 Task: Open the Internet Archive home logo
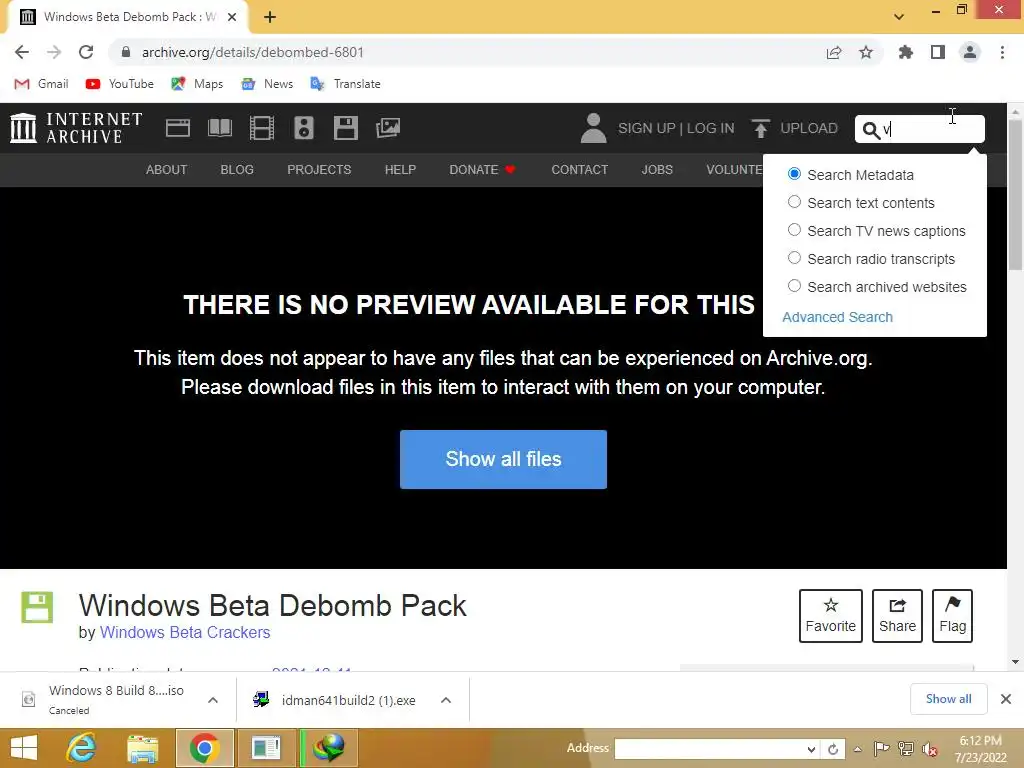coord(76,128)
